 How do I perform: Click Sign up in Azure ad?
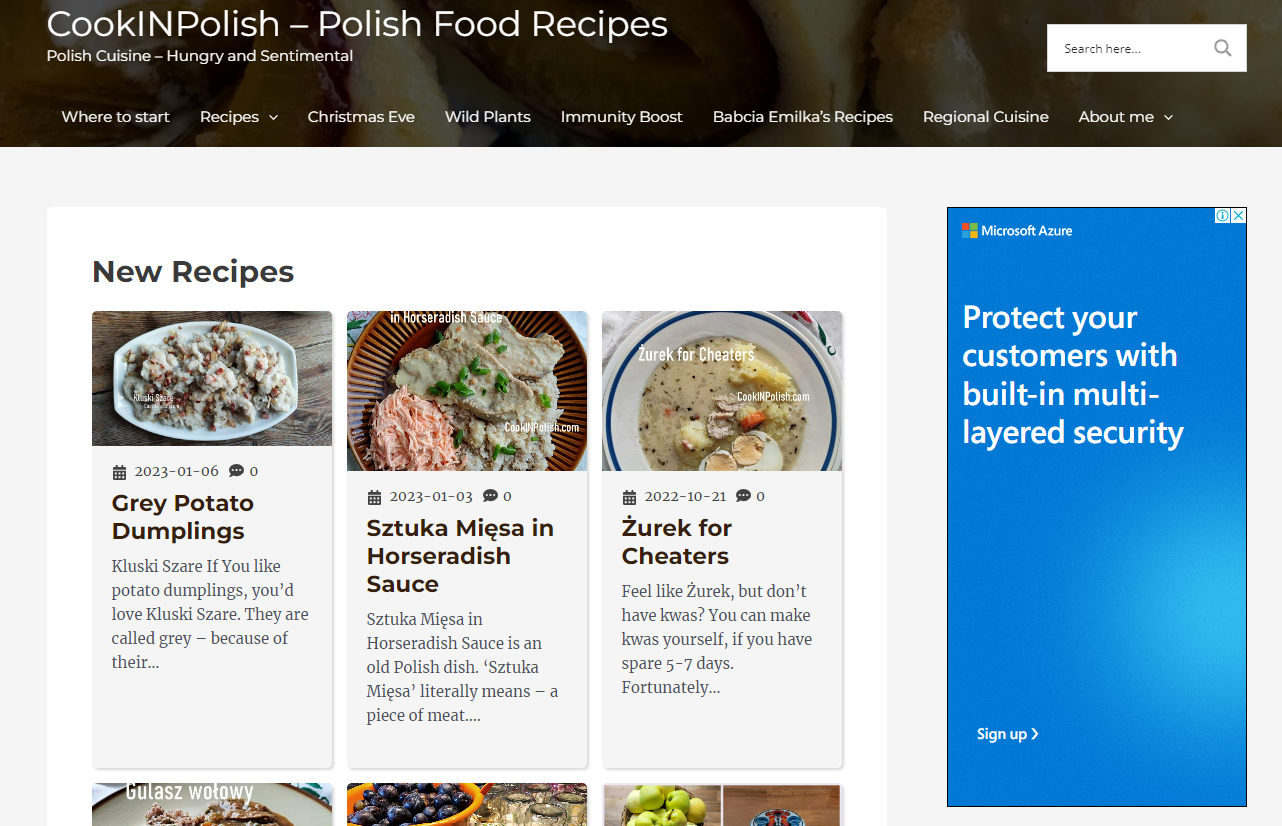(1007, 734)
